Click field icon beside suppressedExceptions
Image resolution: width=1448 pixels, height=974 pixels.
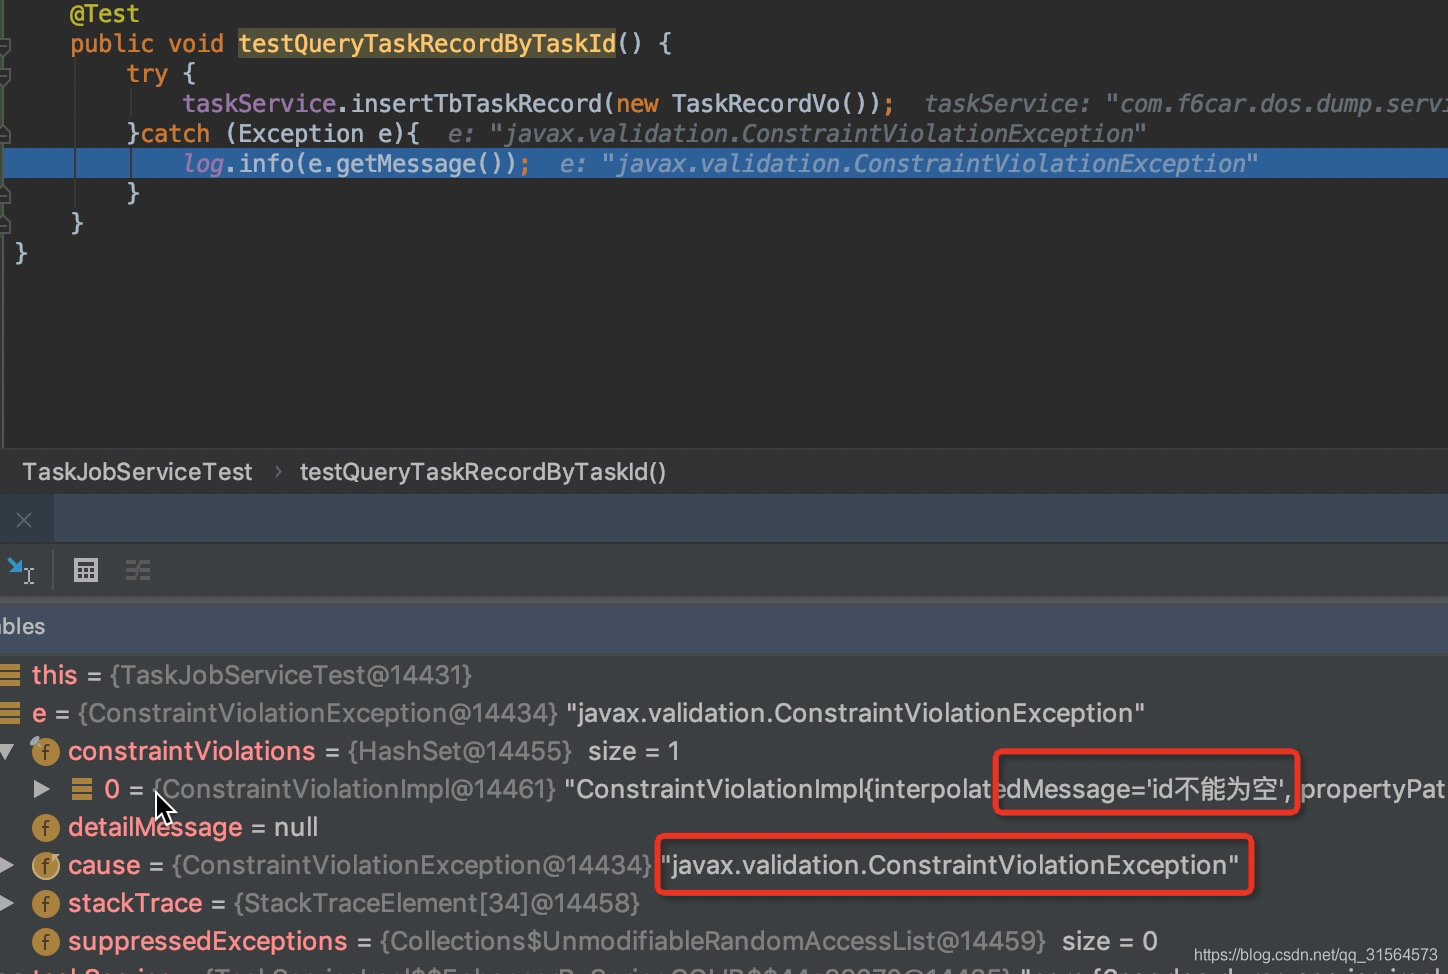tap(46, 941)
